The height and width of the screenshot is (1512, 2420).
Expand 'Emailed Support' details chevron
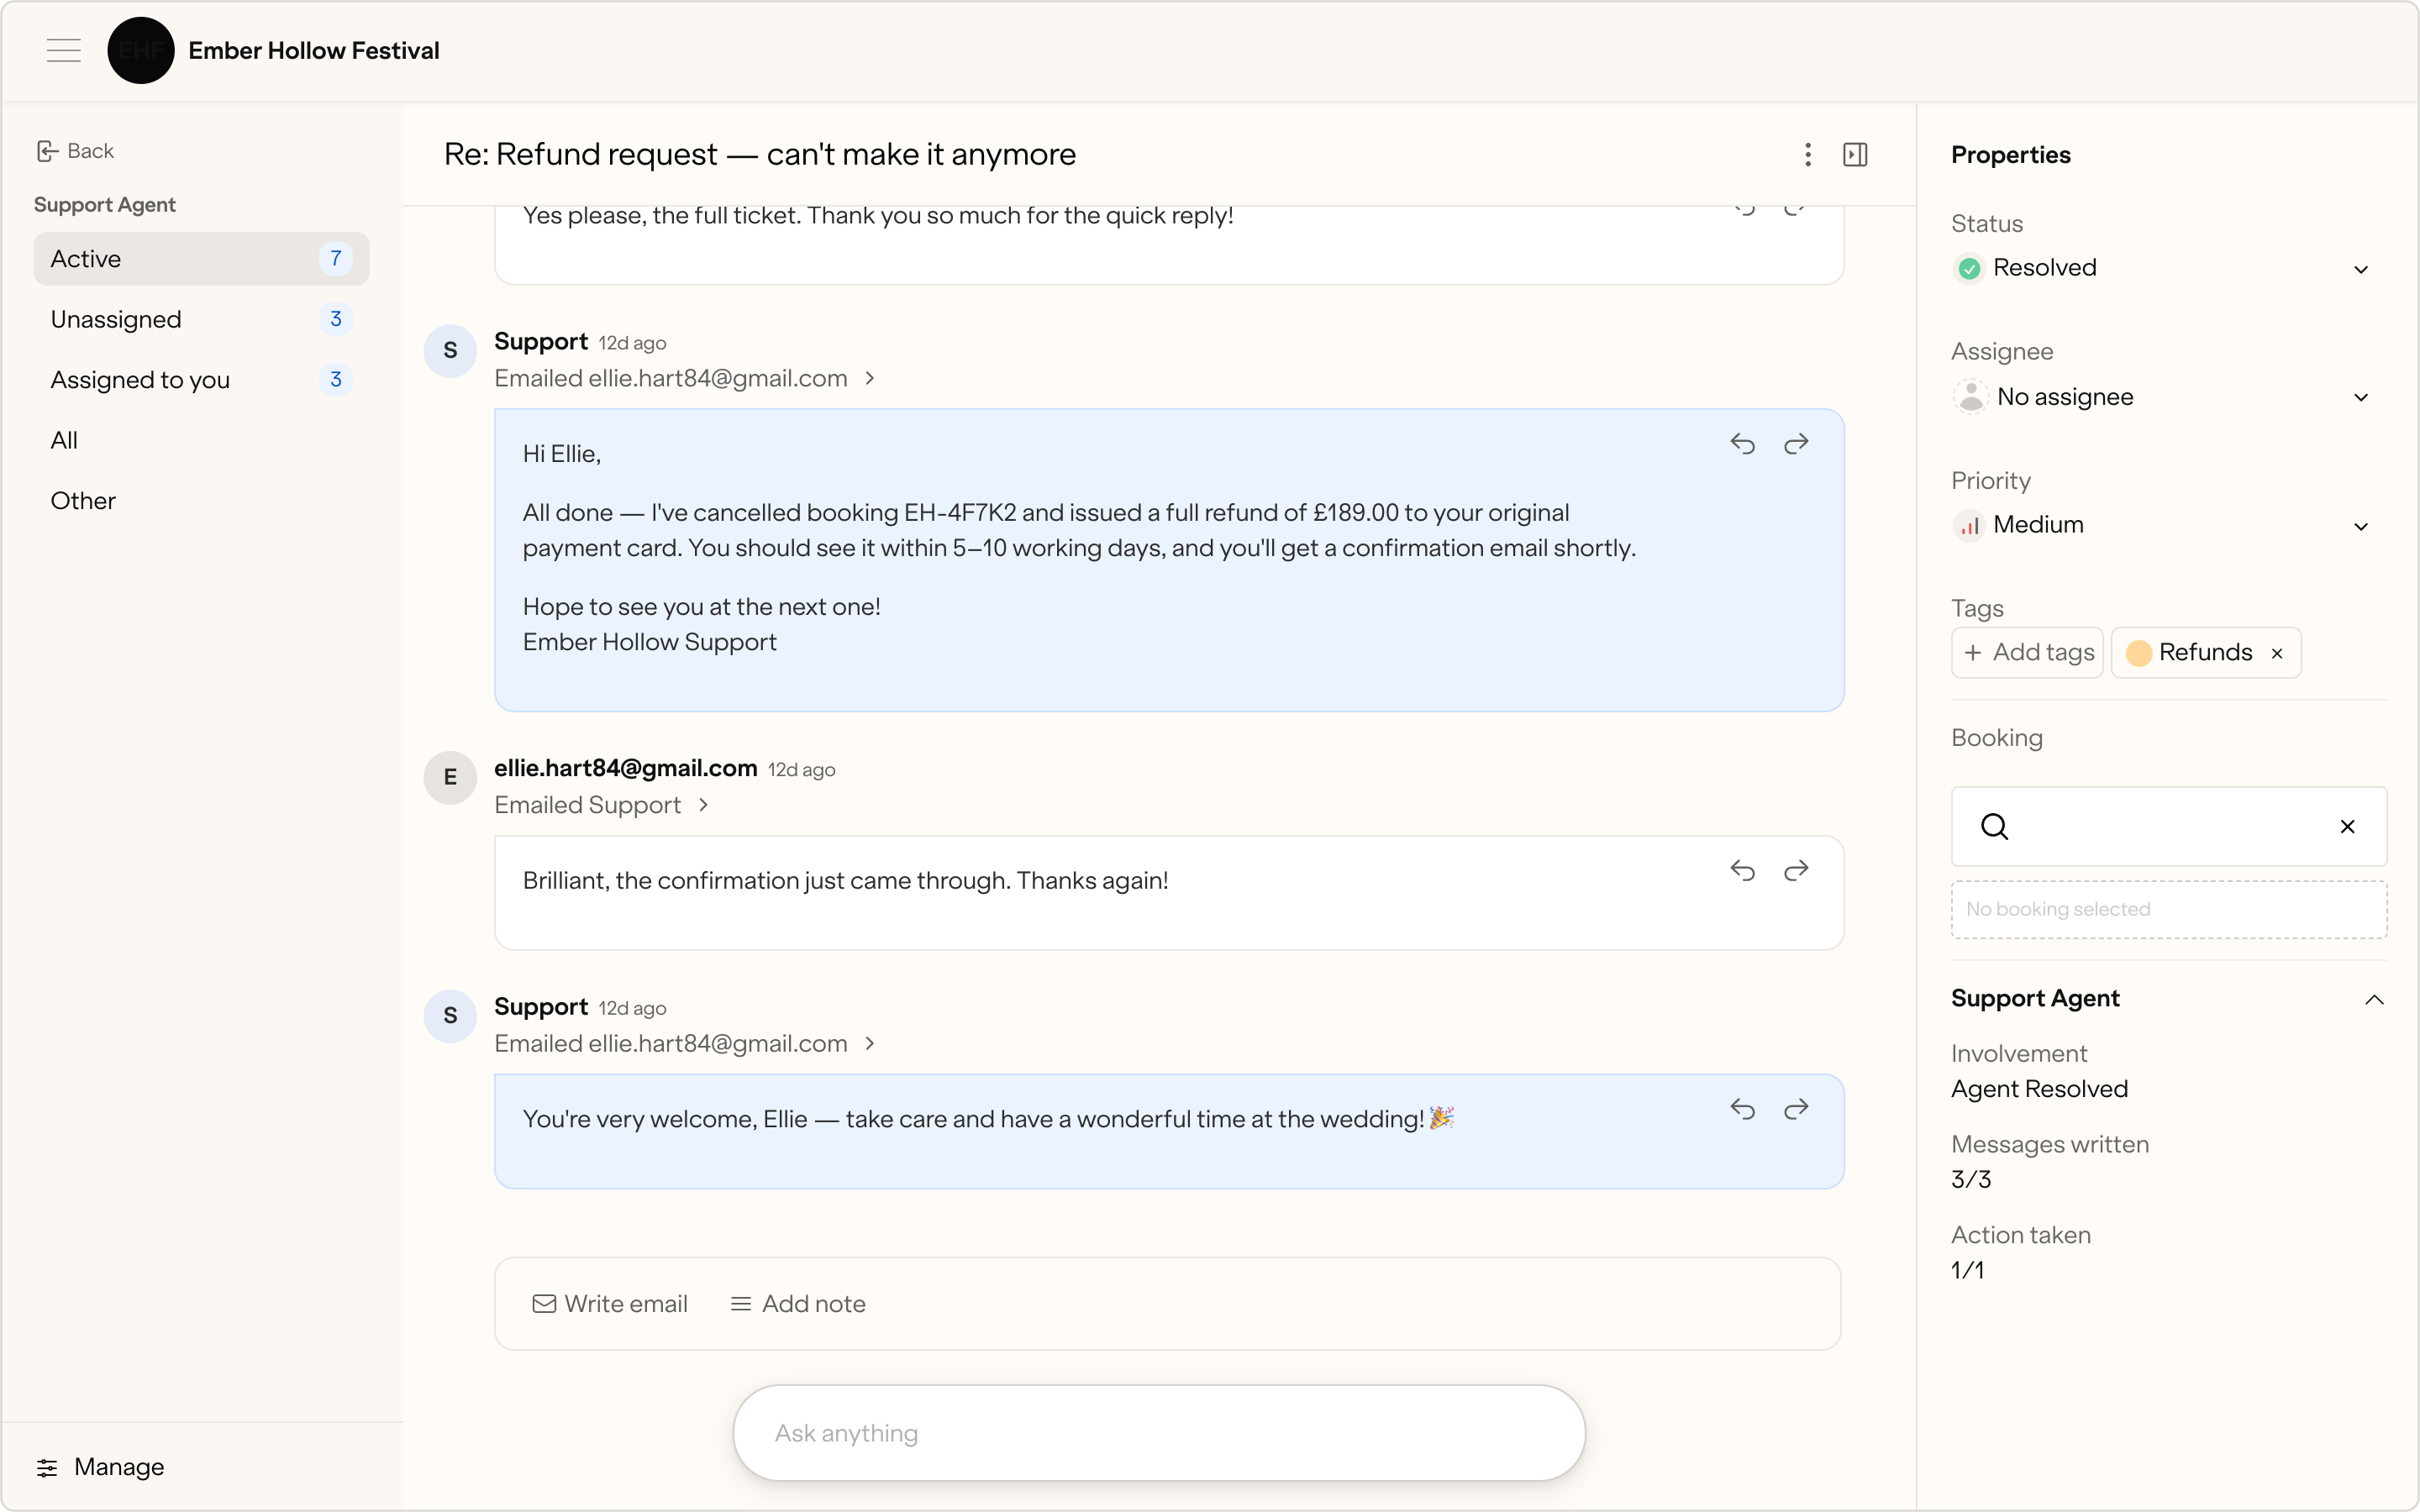pyautogui.click(x=704, y=805)
